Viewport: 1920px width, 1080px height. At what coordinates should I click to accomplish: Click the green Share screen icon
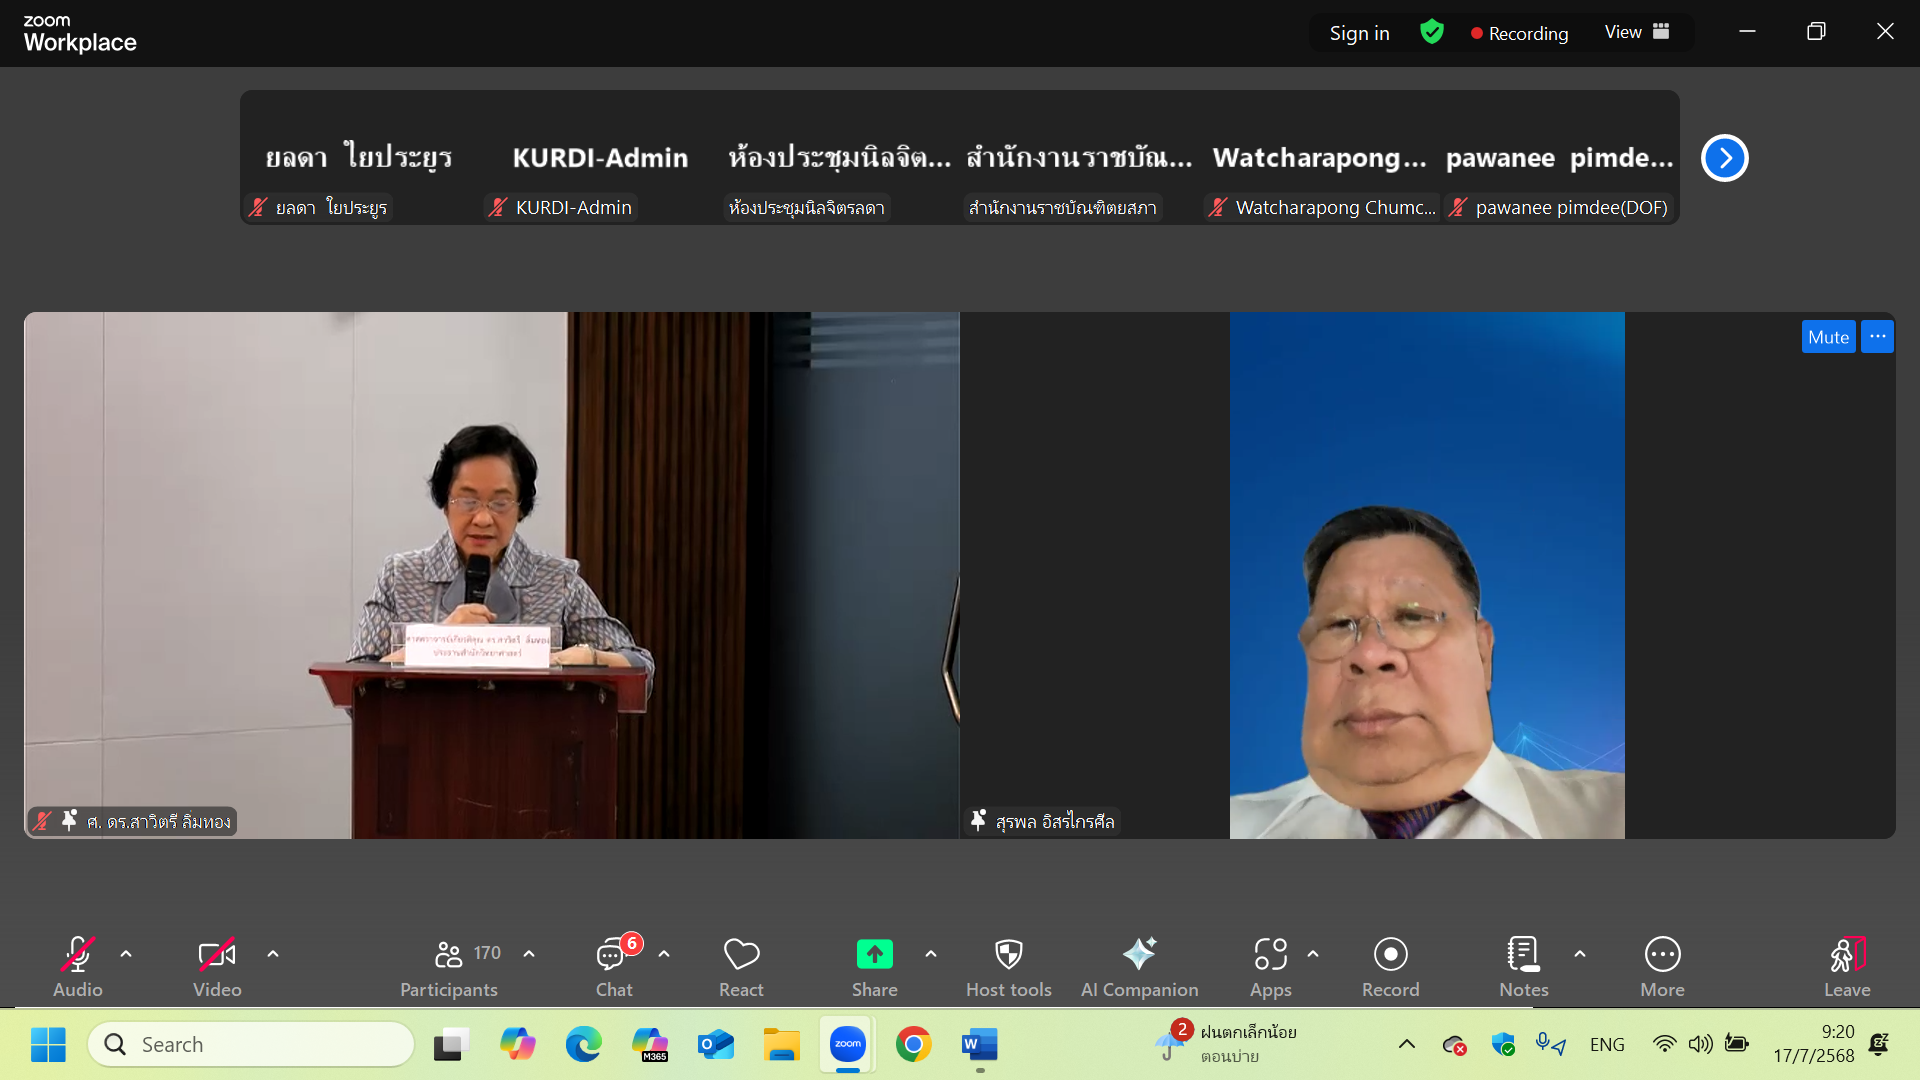[x=874, y=954]
